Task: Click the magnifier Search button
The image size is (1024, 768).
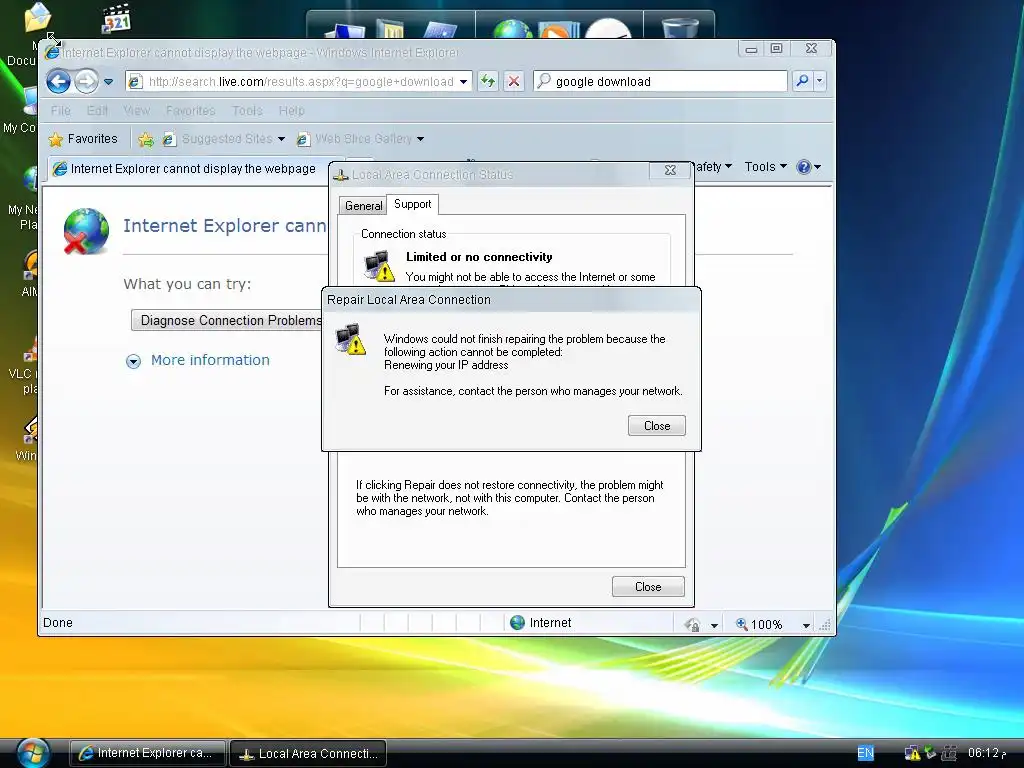Action: (x=803, y=81)
